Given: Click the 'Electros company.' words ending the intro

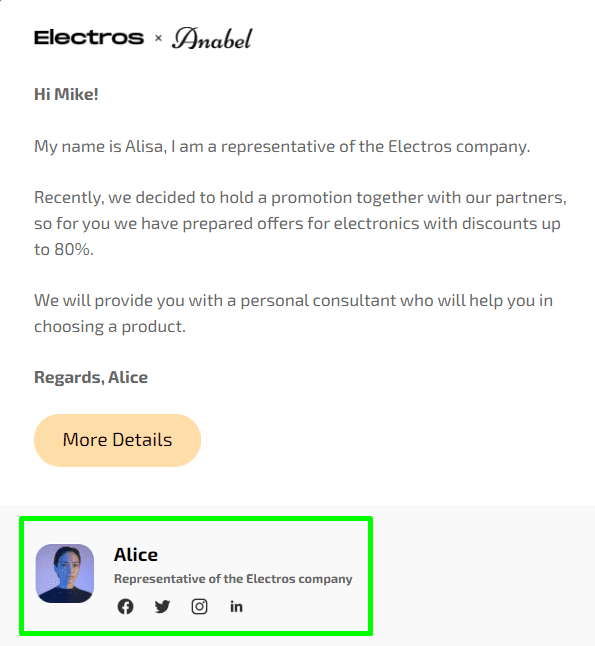Looking at the screenshot, I should [459, 146].
